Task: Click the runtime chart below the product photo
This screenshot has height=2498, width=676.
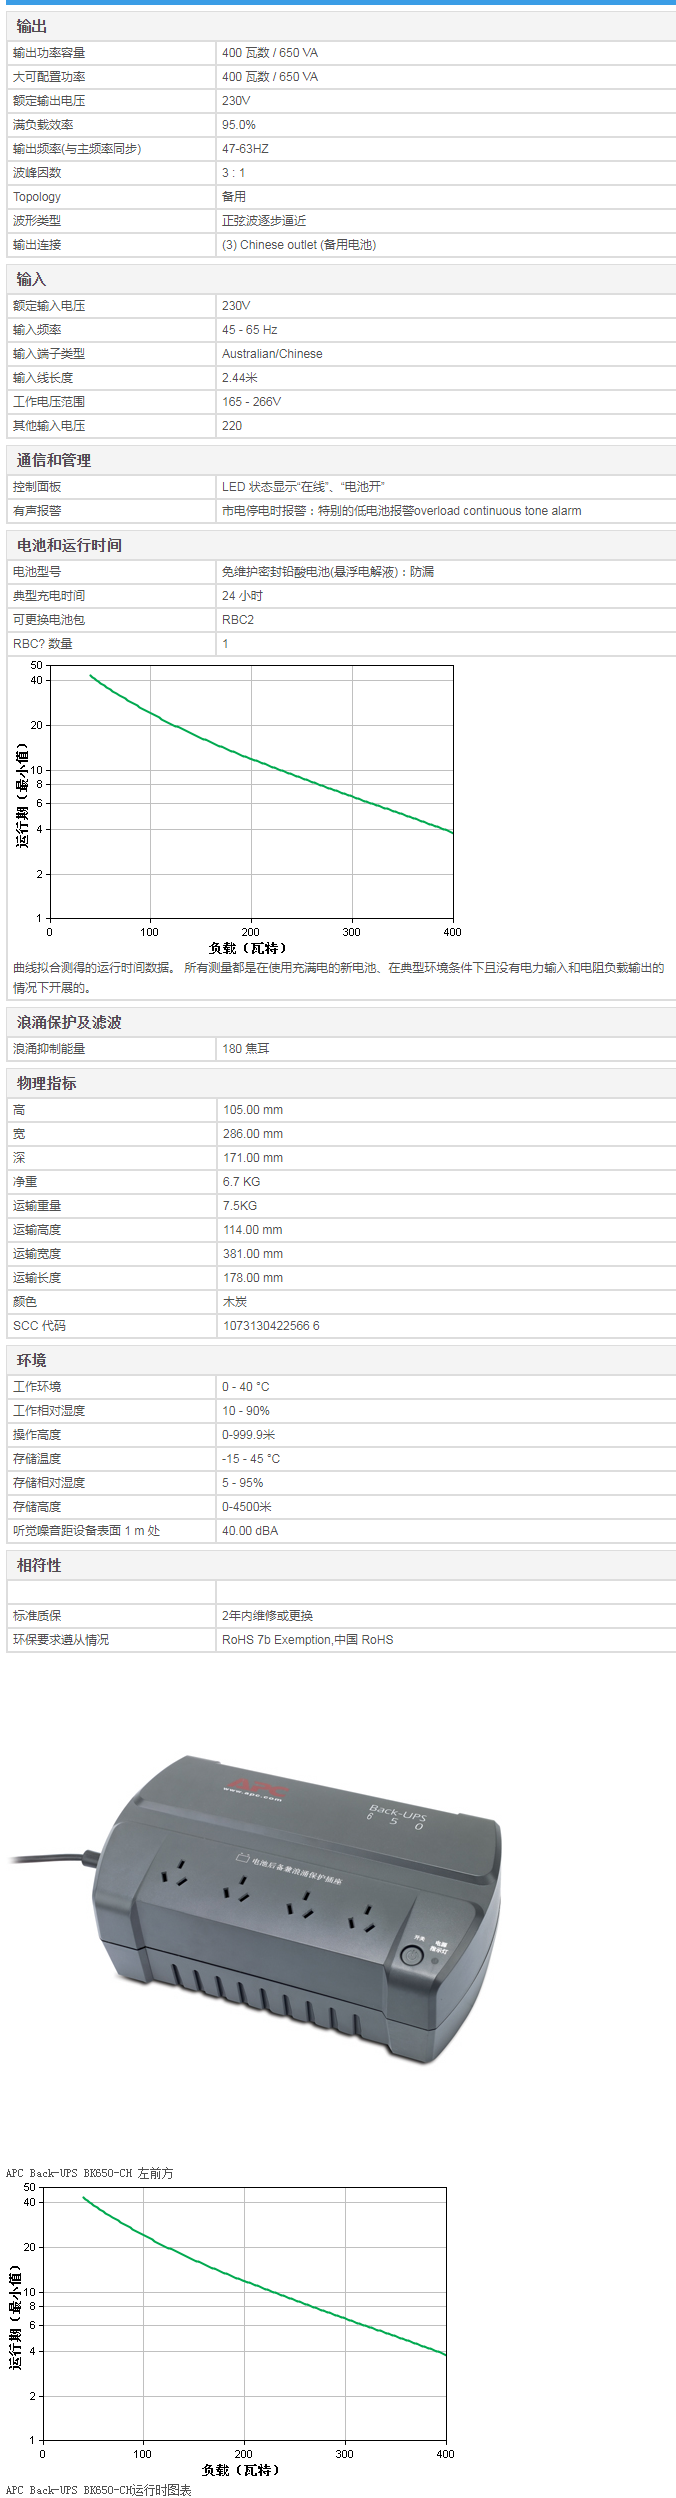Action: coord(243,2322)
